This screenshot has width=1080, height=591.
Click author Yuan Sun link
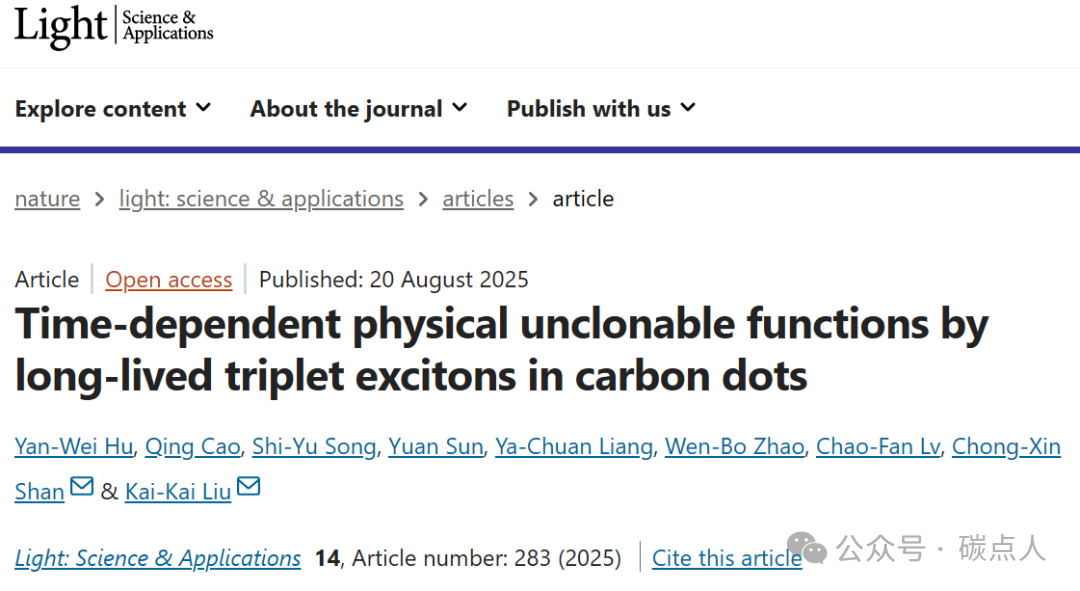coord(436,446)
